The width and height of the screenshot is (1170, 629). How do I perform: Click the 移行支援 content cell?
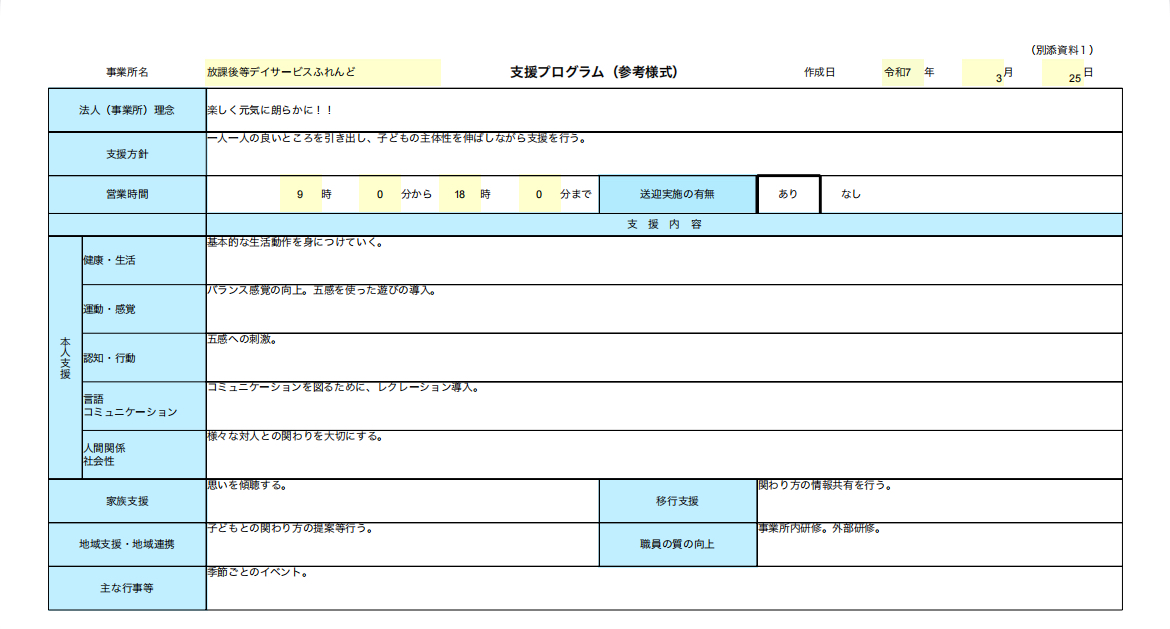click(939, 501)
